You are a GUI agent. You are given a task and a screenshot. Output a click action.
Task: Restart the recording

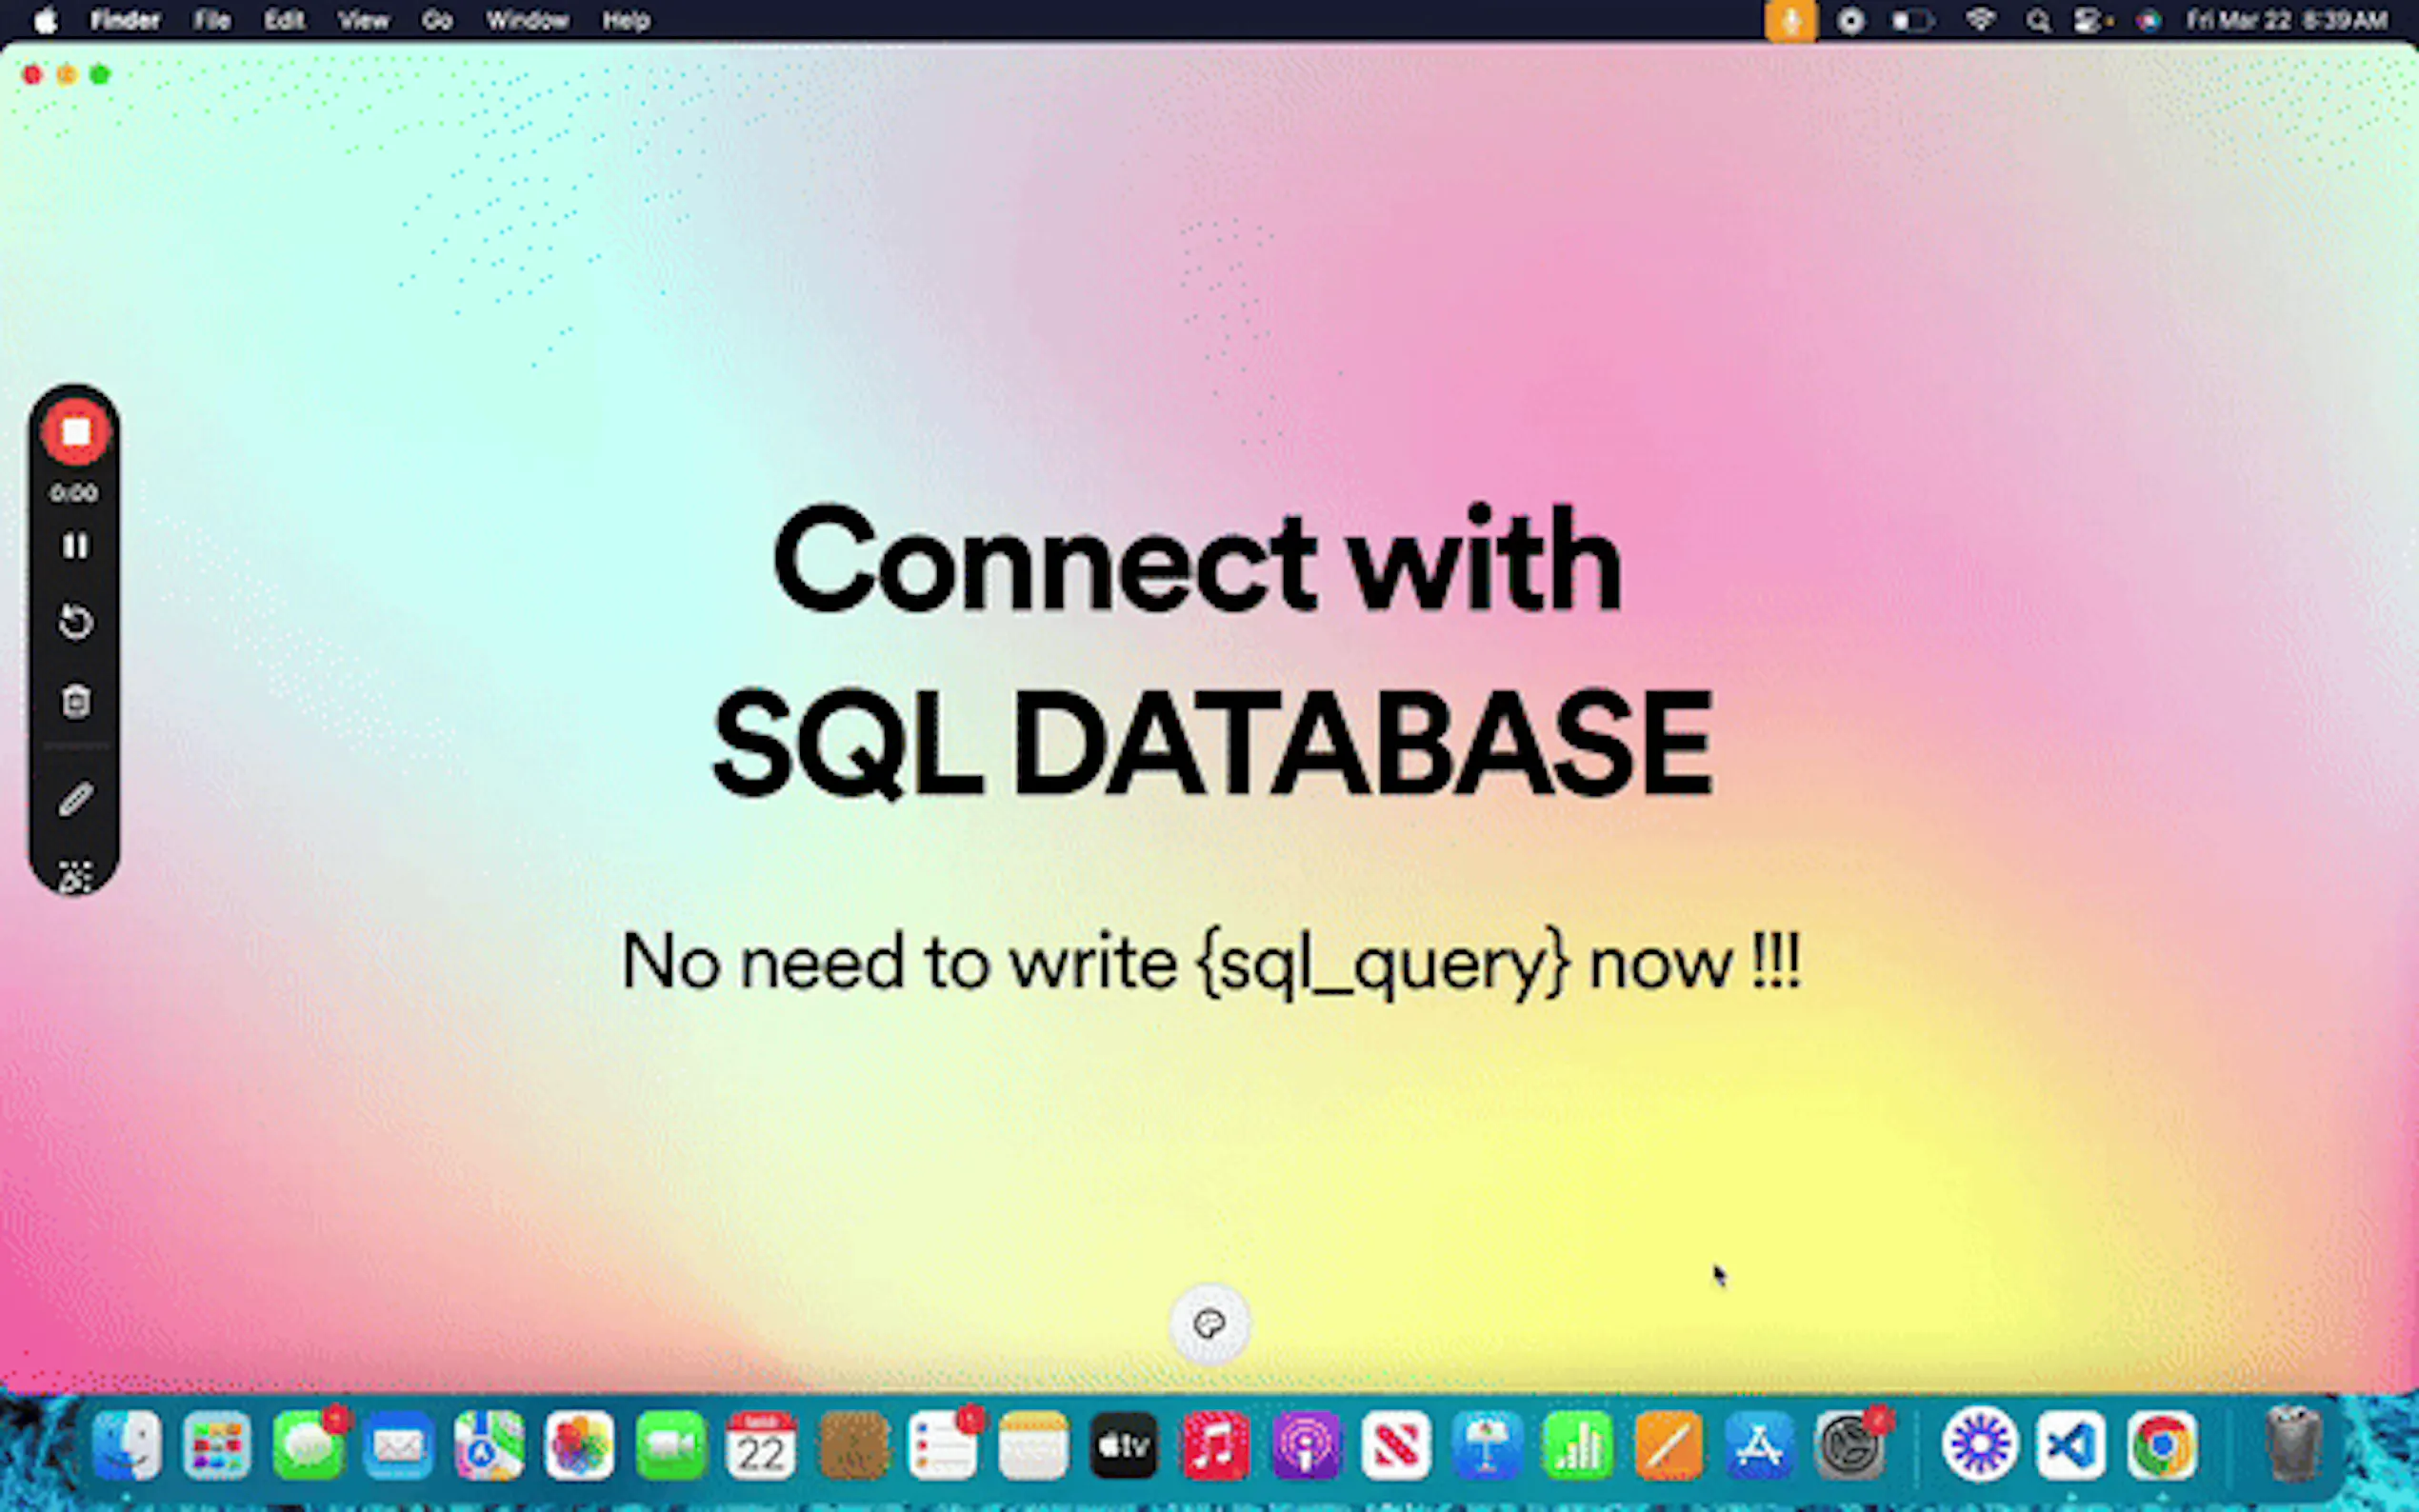[75, 622]
